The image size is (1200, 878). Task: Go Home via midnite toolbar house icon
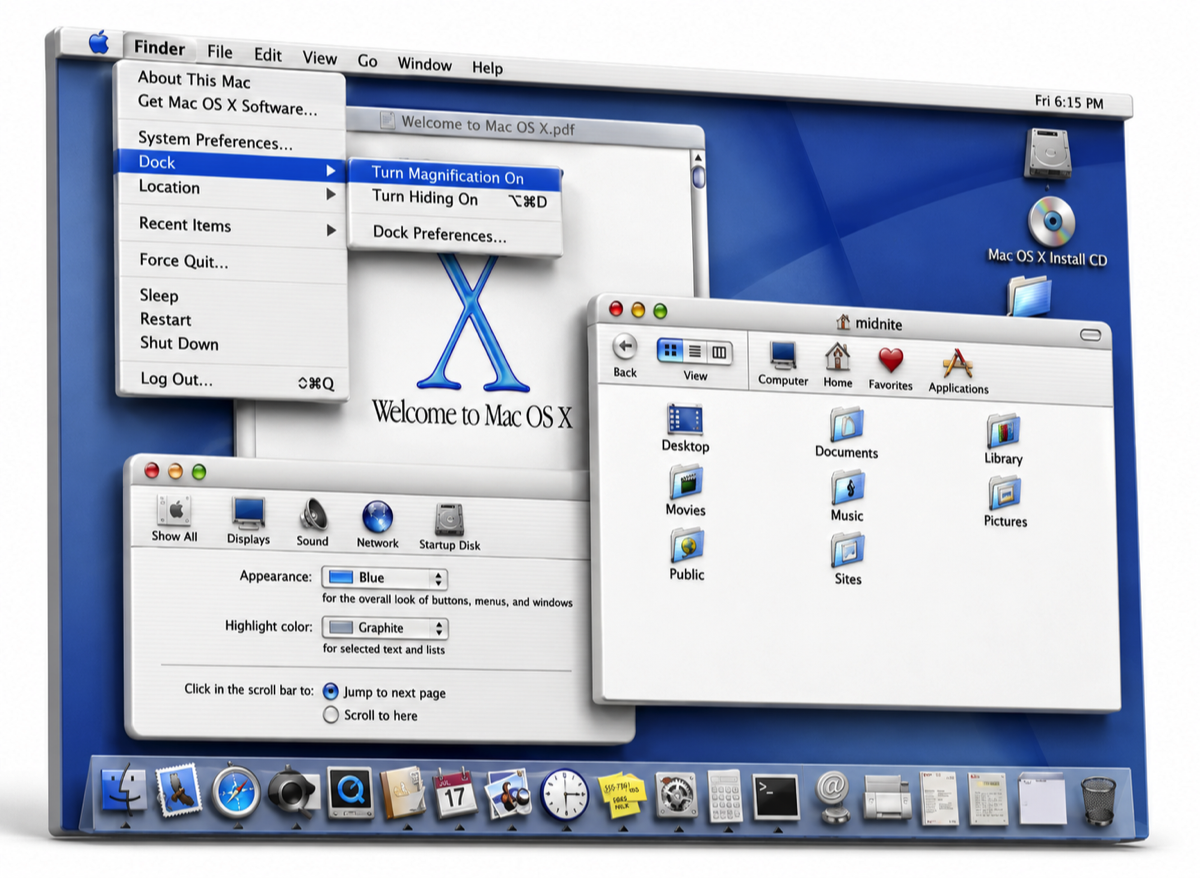click(838, 366)
